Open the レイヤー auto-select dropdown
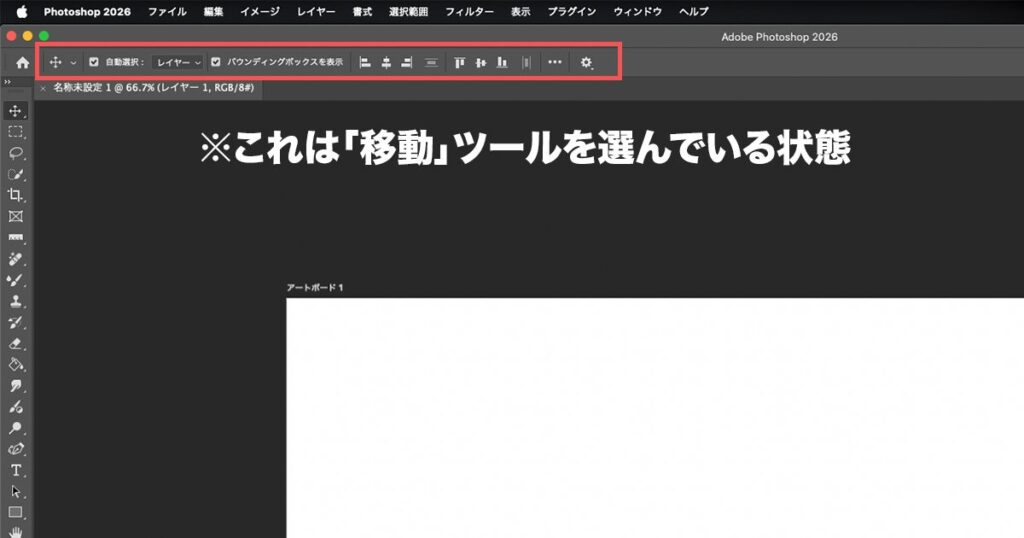The height and width of the screenshot is (538, 1024). point(178,62)
